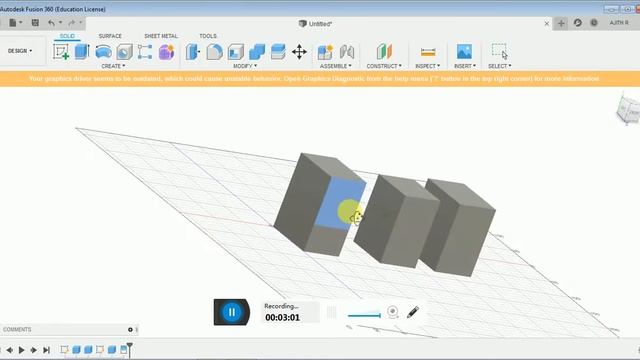Select the Offset Plane construct tool

click(384, 52)
